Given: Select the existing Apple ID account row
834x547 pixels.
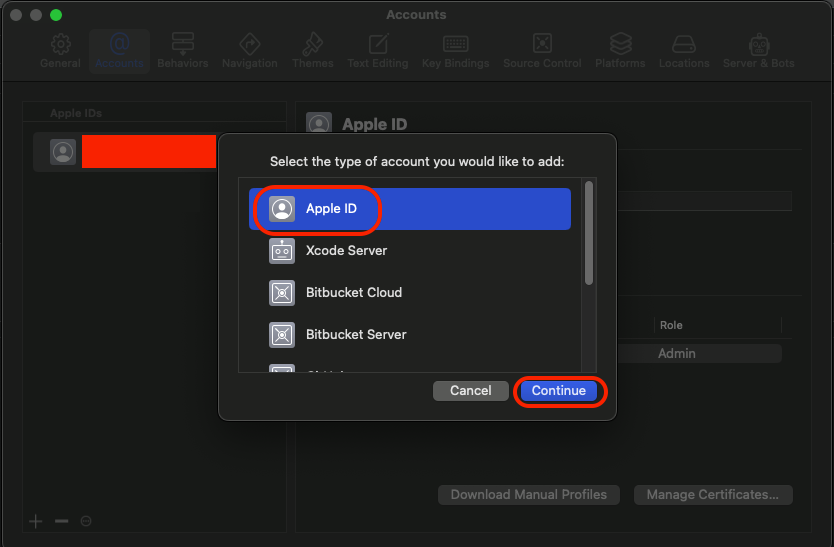Looking at the screenshot, I should pyautogui.click(x=126, y=152).
